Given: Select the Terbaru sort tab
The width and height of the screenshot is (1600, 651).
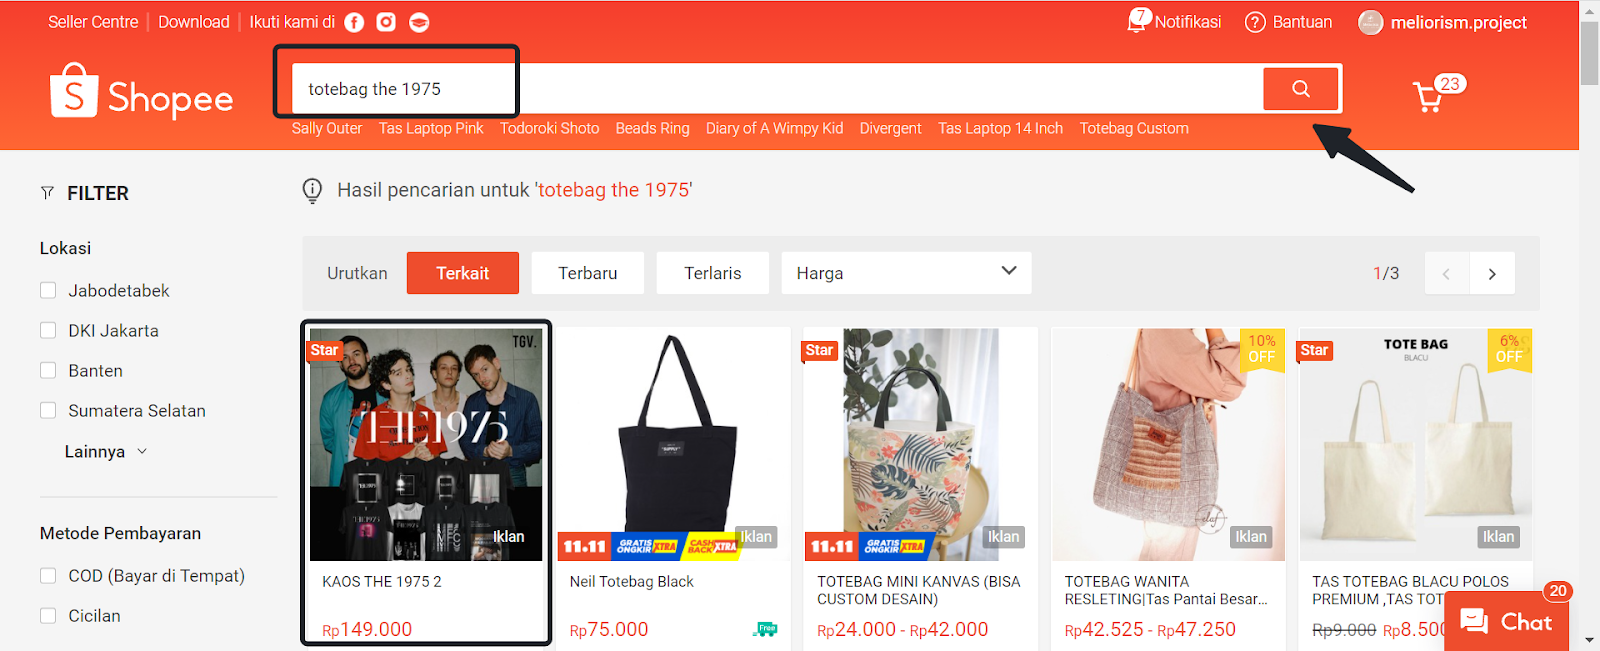Looking at the screenshot, I should click(588, 273).
